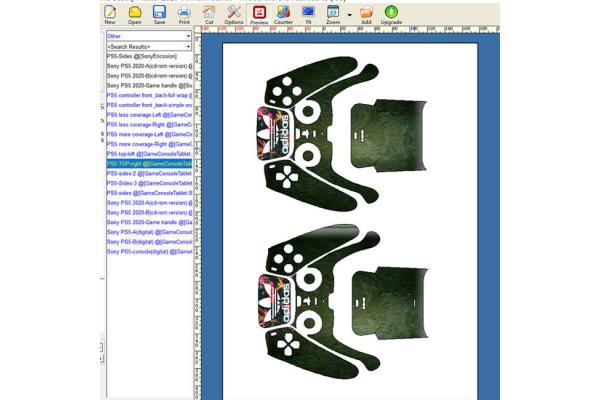Select blue PS5-sides @[GameConsoleTablet entry
The height and width of the screenshot is (400, 600).
149,193
